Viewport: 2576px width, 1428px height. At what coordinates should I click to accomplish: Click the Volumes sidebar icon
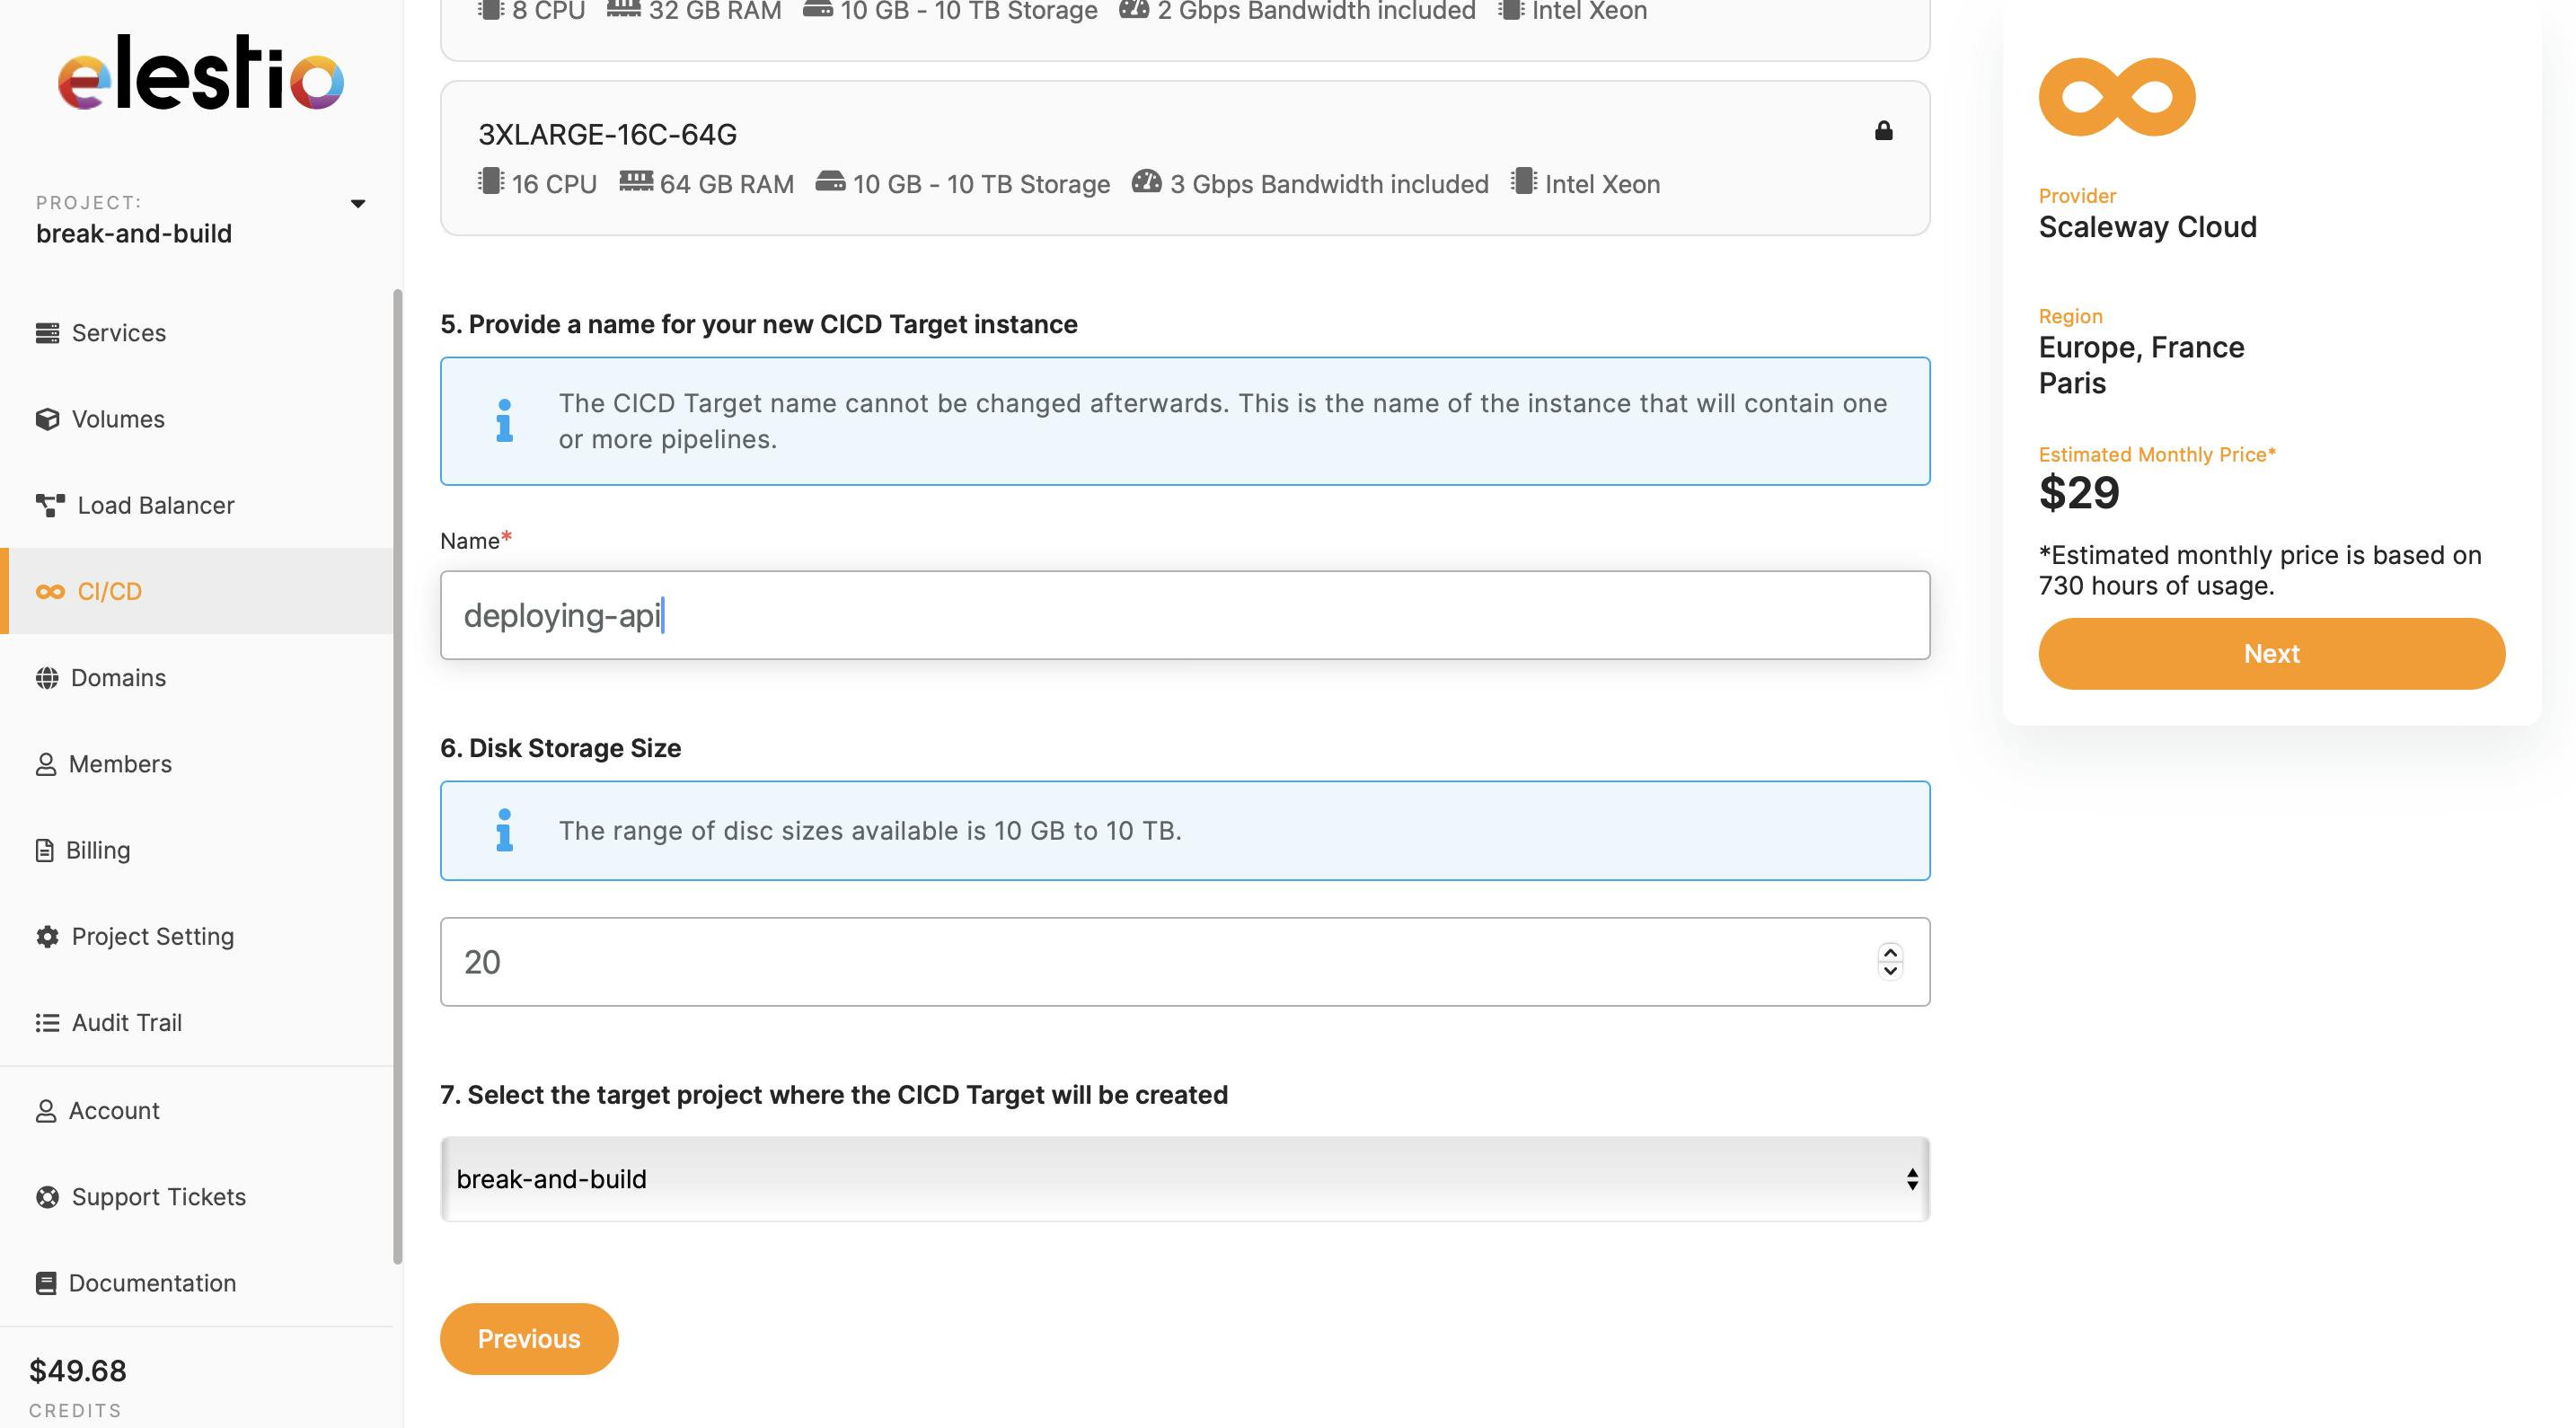coord(48,420)
